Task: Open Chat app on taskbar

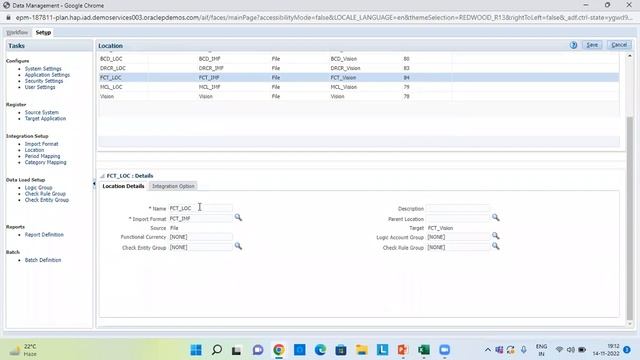Action: click(258, 350)
